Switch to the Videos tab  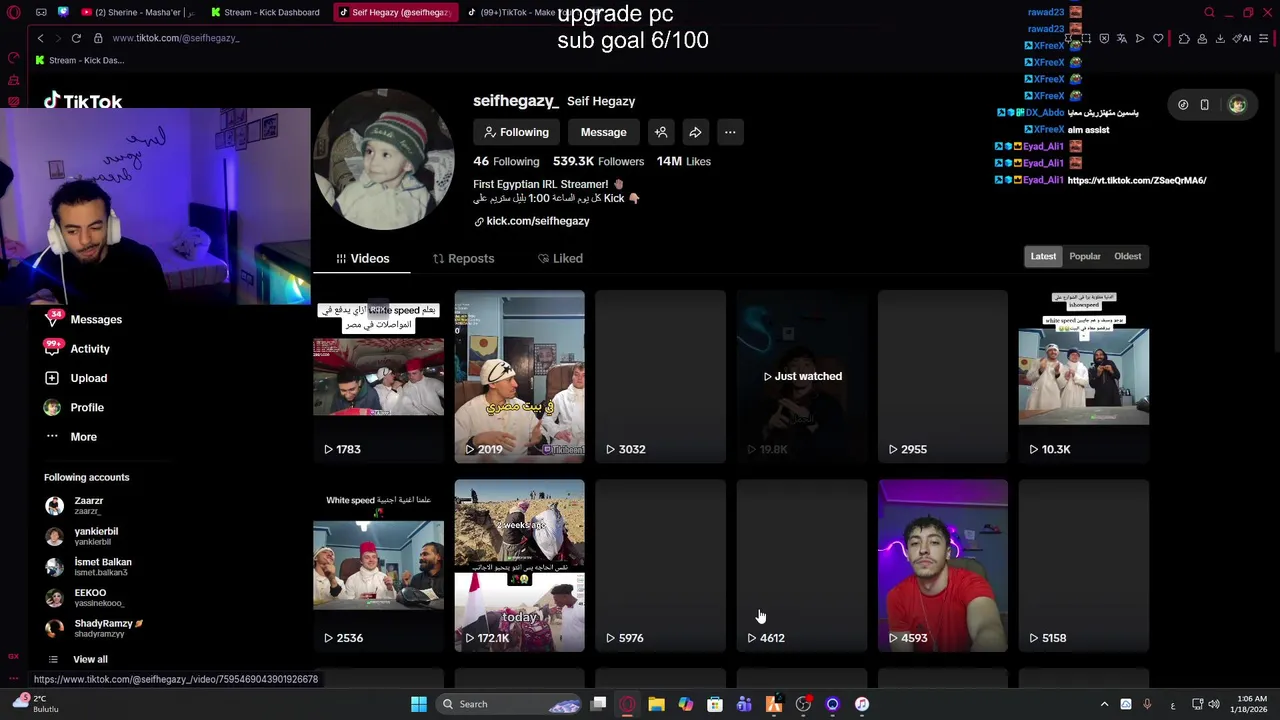click(362, 258)
